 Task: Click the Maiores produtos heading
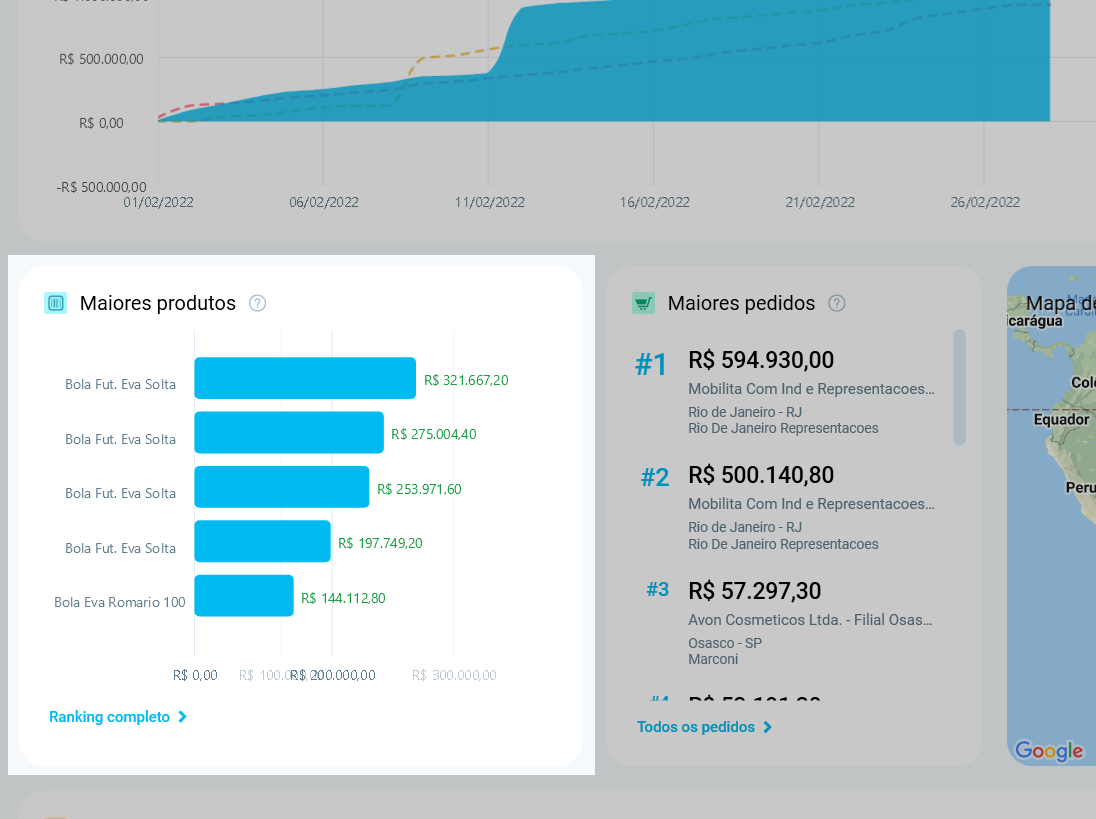click(158, 303)
